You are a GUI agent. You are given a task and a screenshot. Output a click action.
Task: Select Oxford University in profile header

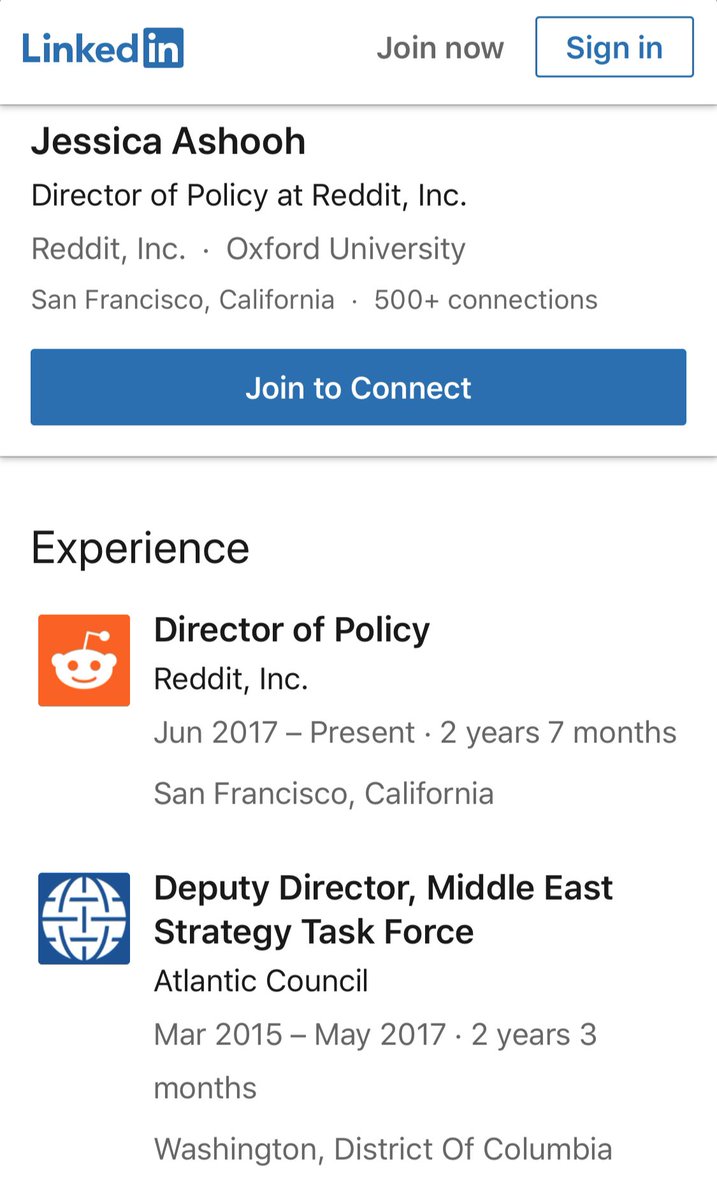(x=346, y=249)
